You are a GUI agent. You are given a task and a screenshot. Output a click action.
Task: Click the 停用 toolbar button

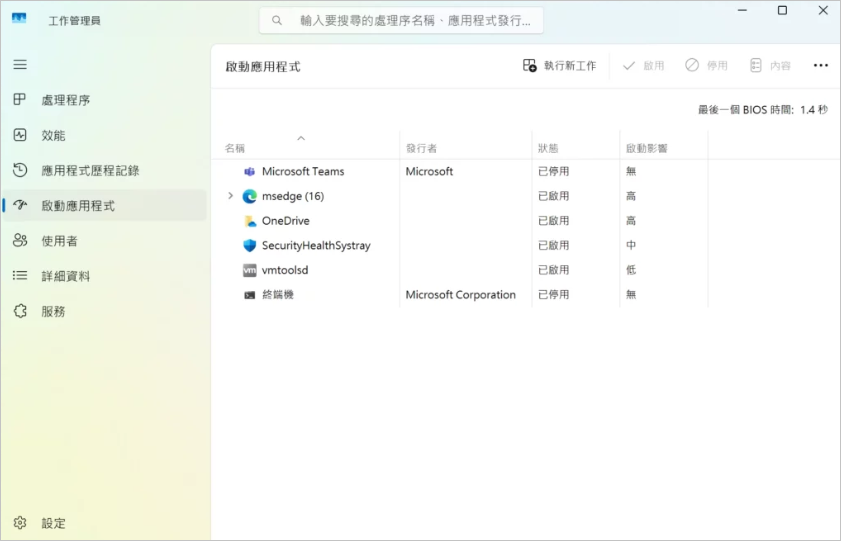pyautogui.click(x=706, y=66)
